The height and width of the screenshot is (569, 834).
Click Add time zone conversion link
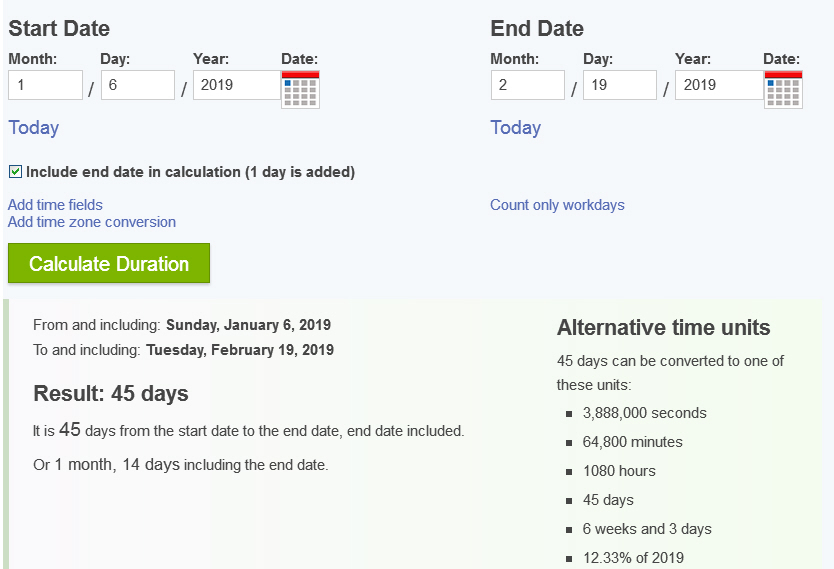click(x=91, y=222)
